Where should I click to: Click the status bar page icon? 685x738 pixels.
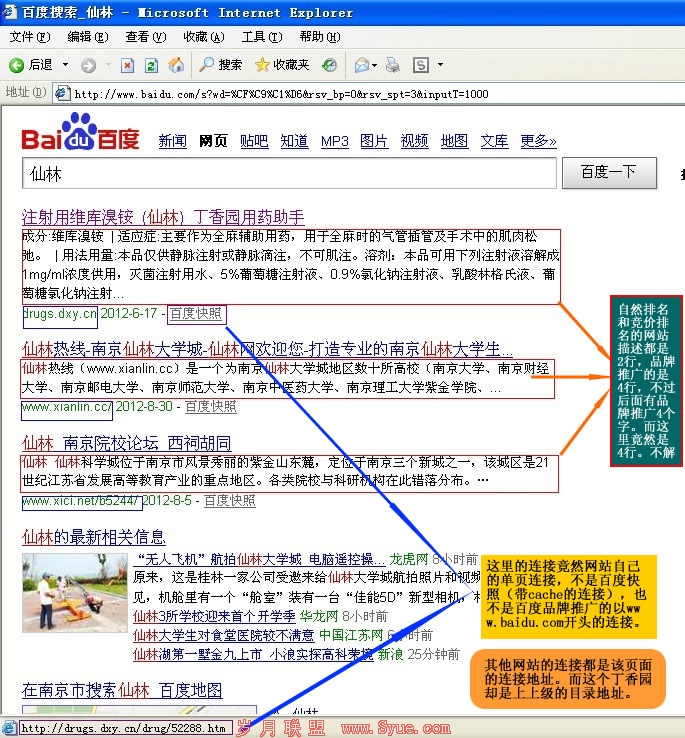coord(9,728)
